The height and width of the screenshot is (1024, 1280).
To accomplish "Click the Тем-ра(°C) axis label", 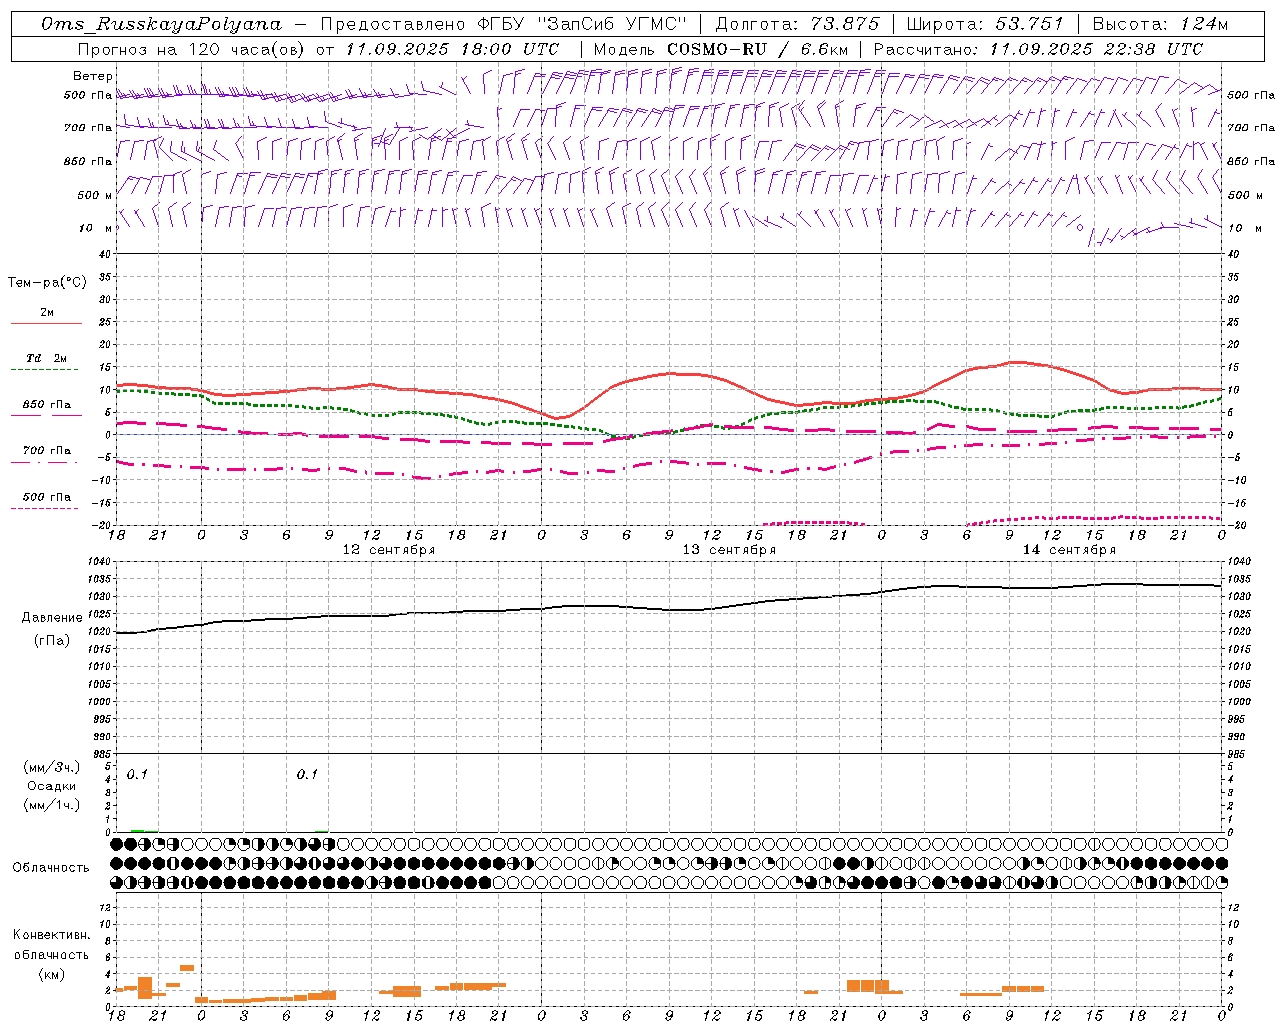I will (47, 283).
